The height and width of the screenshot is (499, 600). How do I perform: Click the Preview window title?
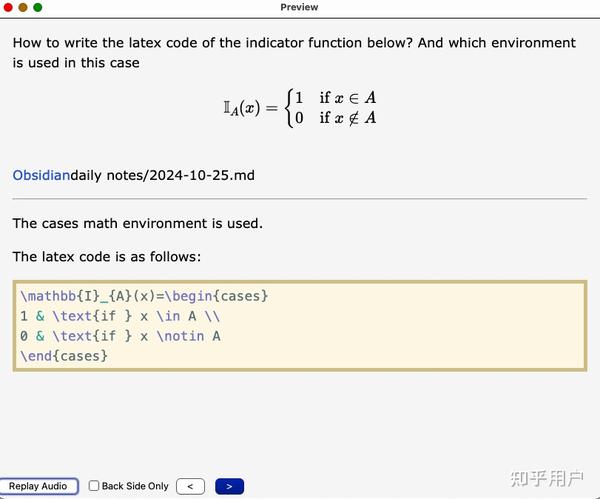[299, 7]
